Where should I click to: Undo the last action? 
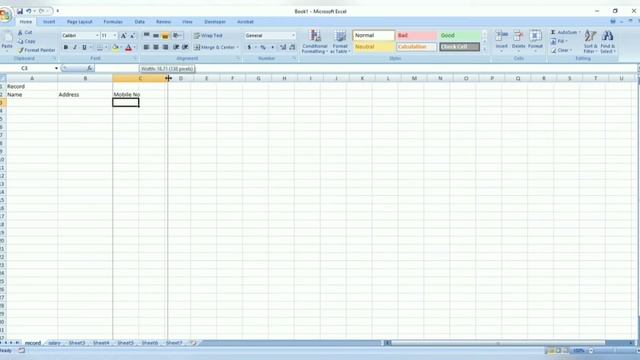(x=29, y=11)
